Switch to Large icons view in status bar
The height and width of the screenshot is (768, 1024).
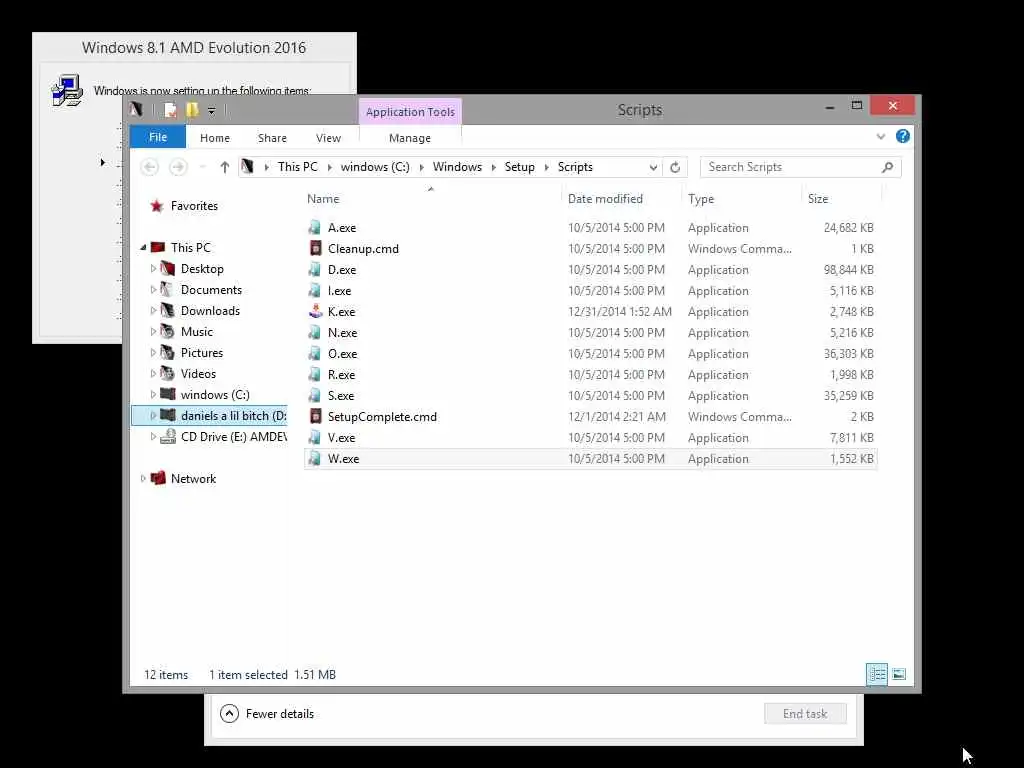[899, 674]
